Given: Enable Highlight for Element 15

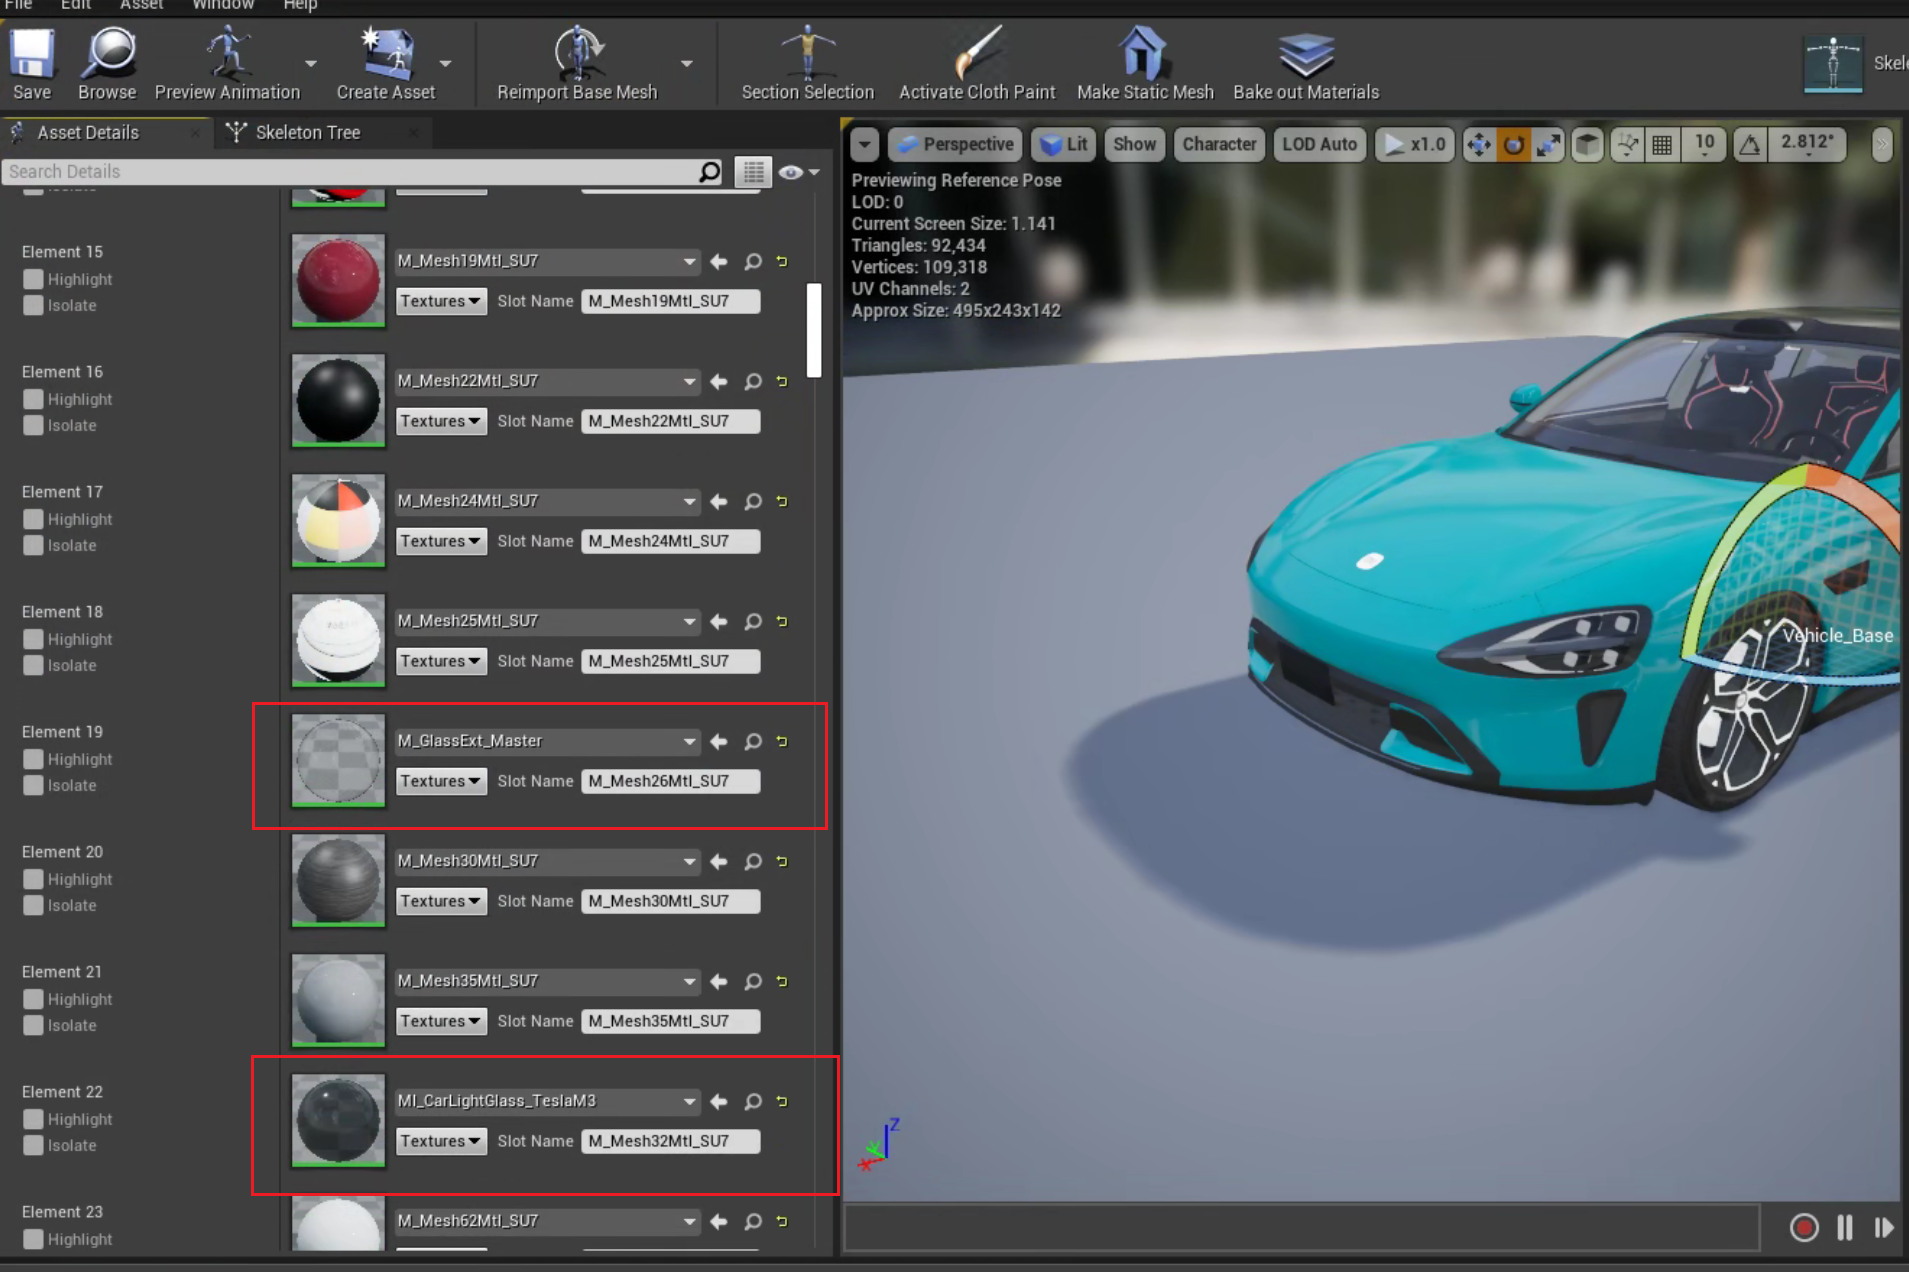Looking at the screenshot, I should pyautogui.click(x=33, y=280).
